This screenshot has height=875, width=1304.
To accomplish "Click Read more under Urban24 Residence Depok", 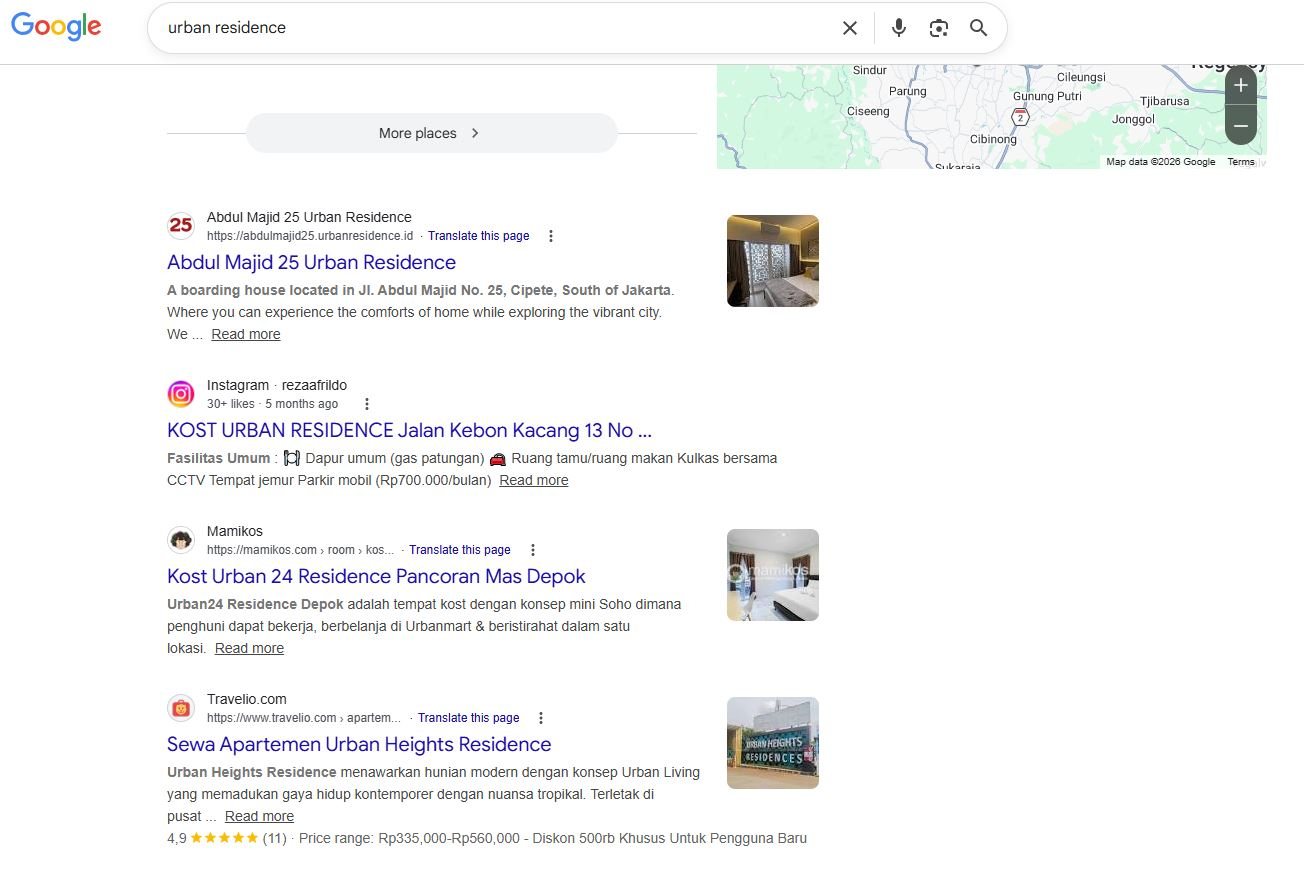I will tap(249, 648).
